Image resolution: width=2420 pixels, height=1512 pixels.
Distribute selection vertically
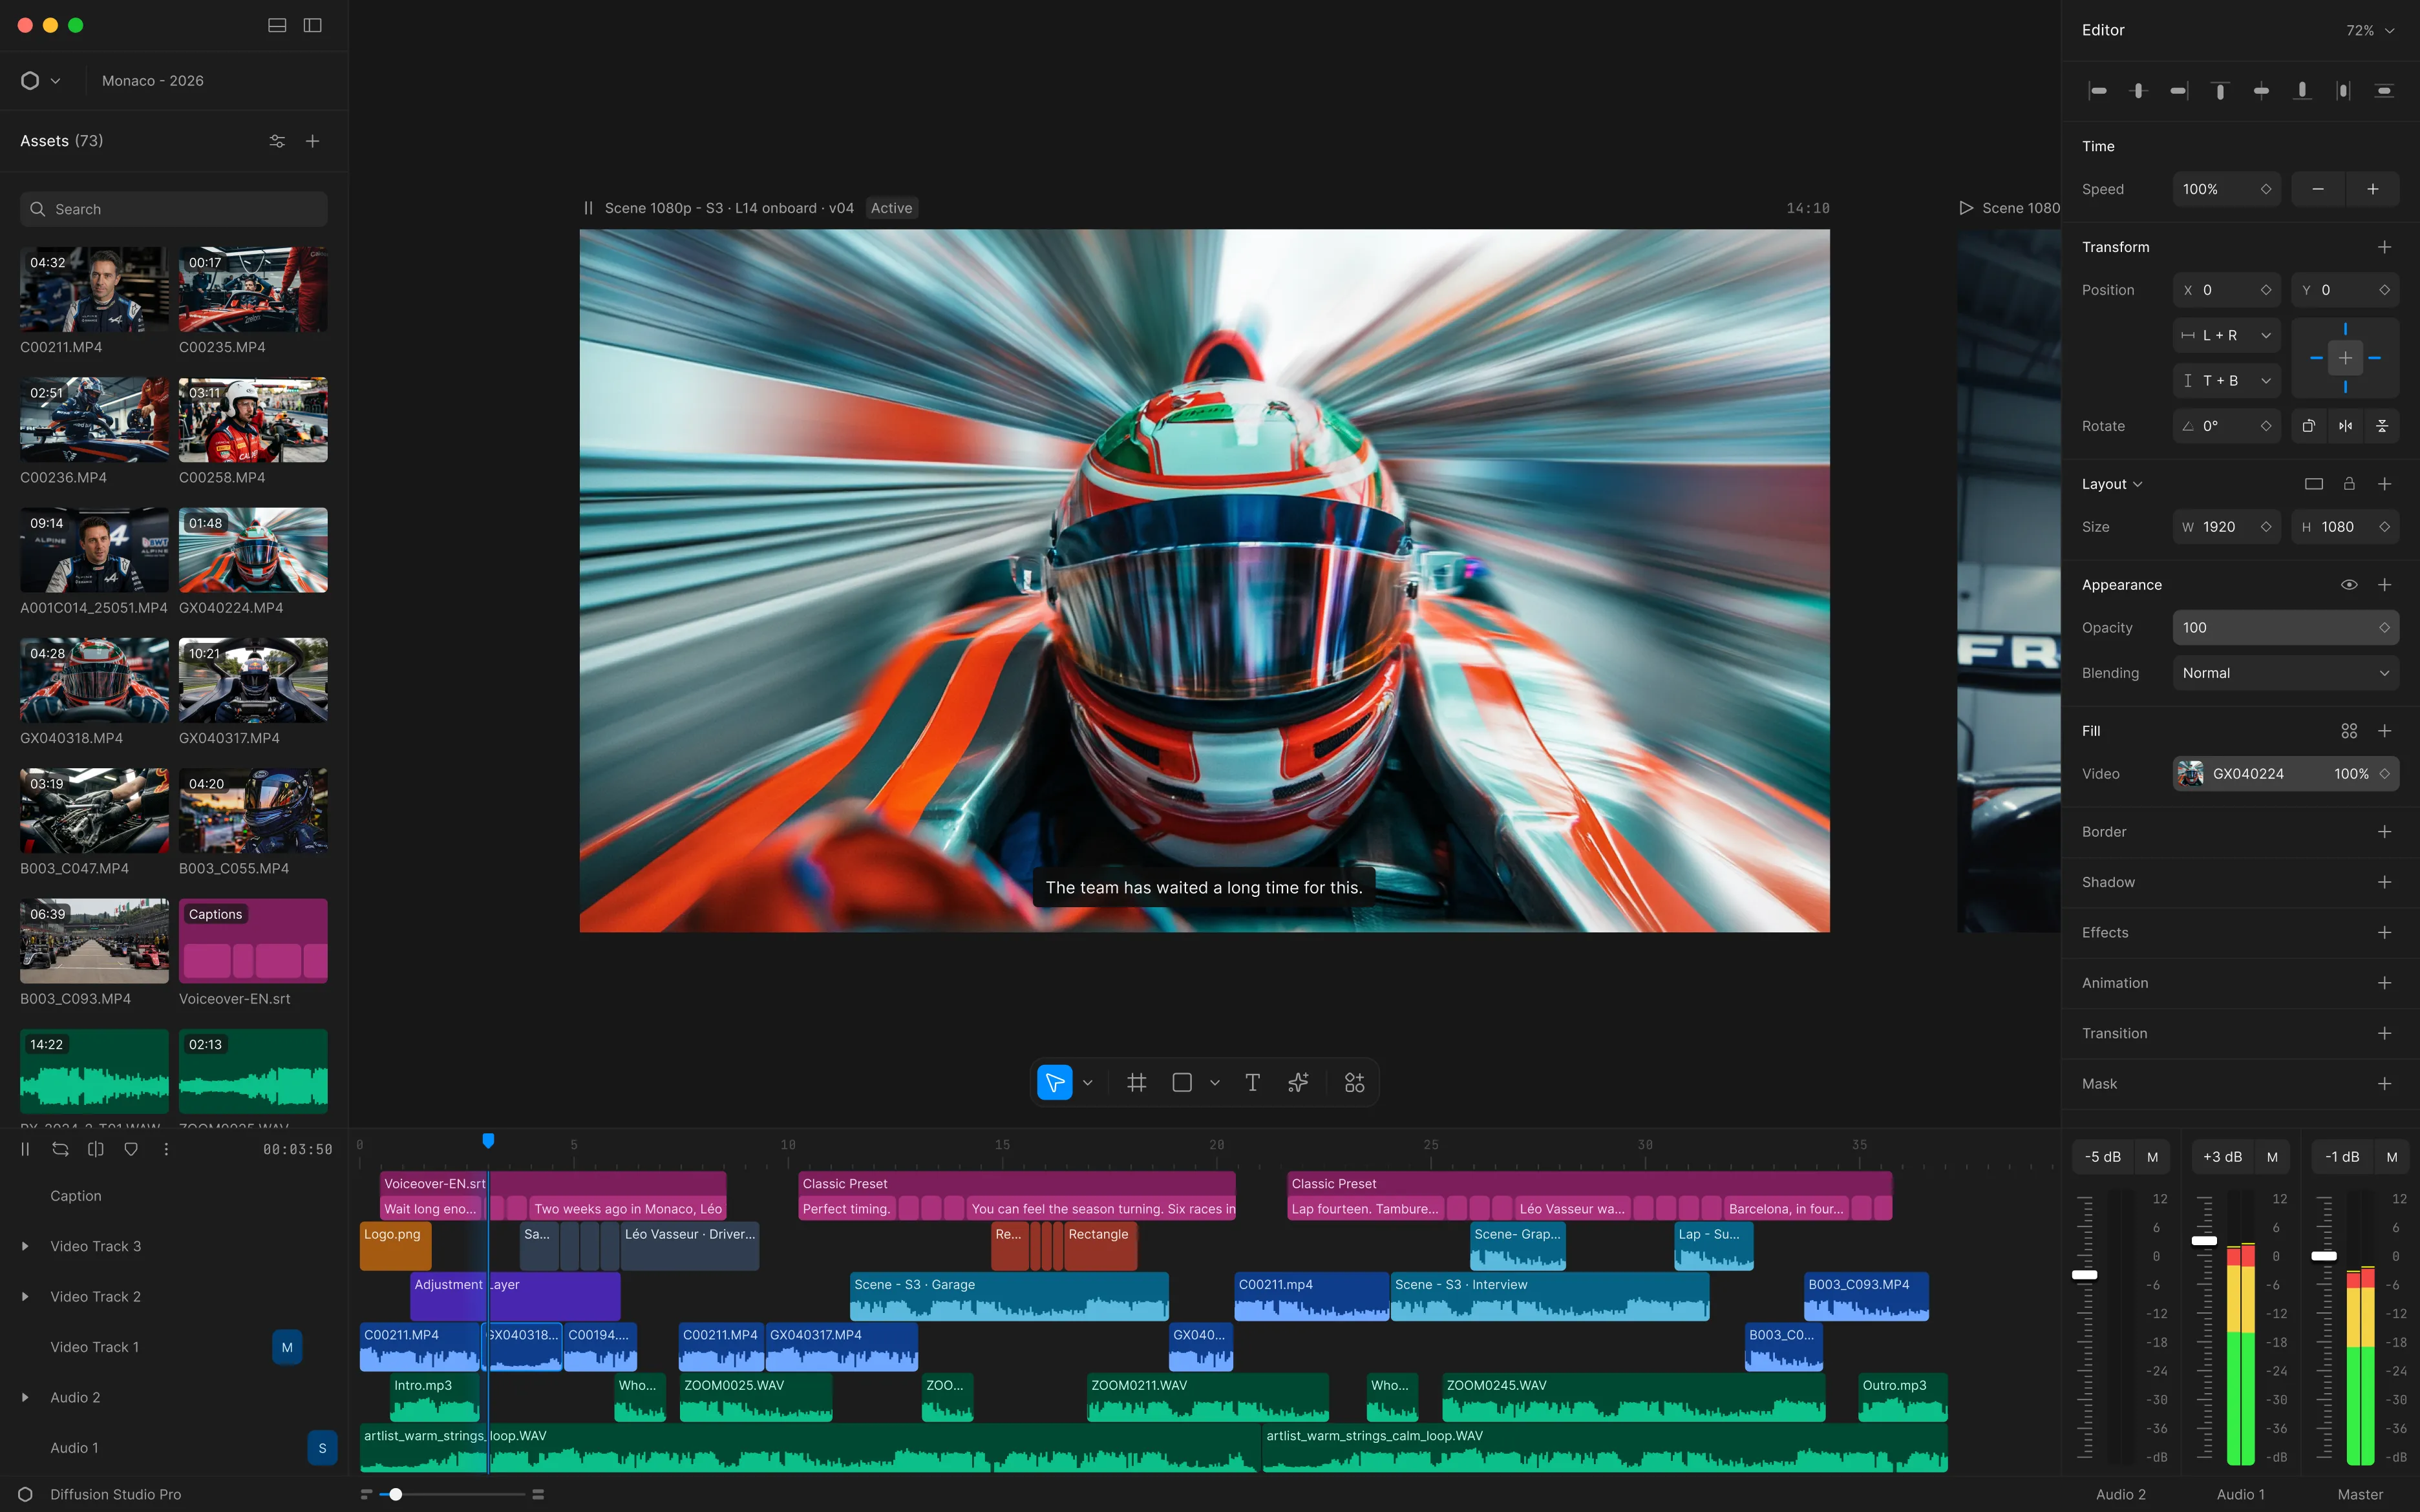[x=2384, y=91]
